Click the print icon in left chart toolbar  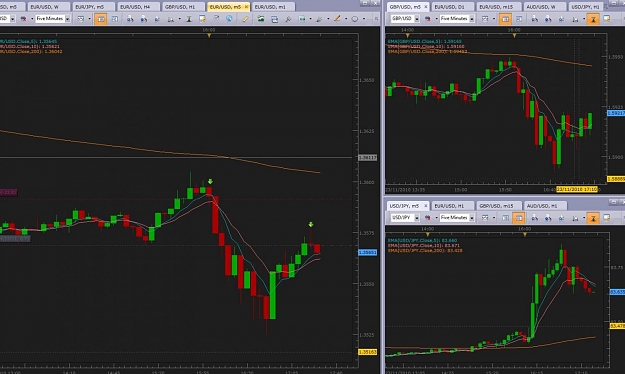tap(274, 19)
